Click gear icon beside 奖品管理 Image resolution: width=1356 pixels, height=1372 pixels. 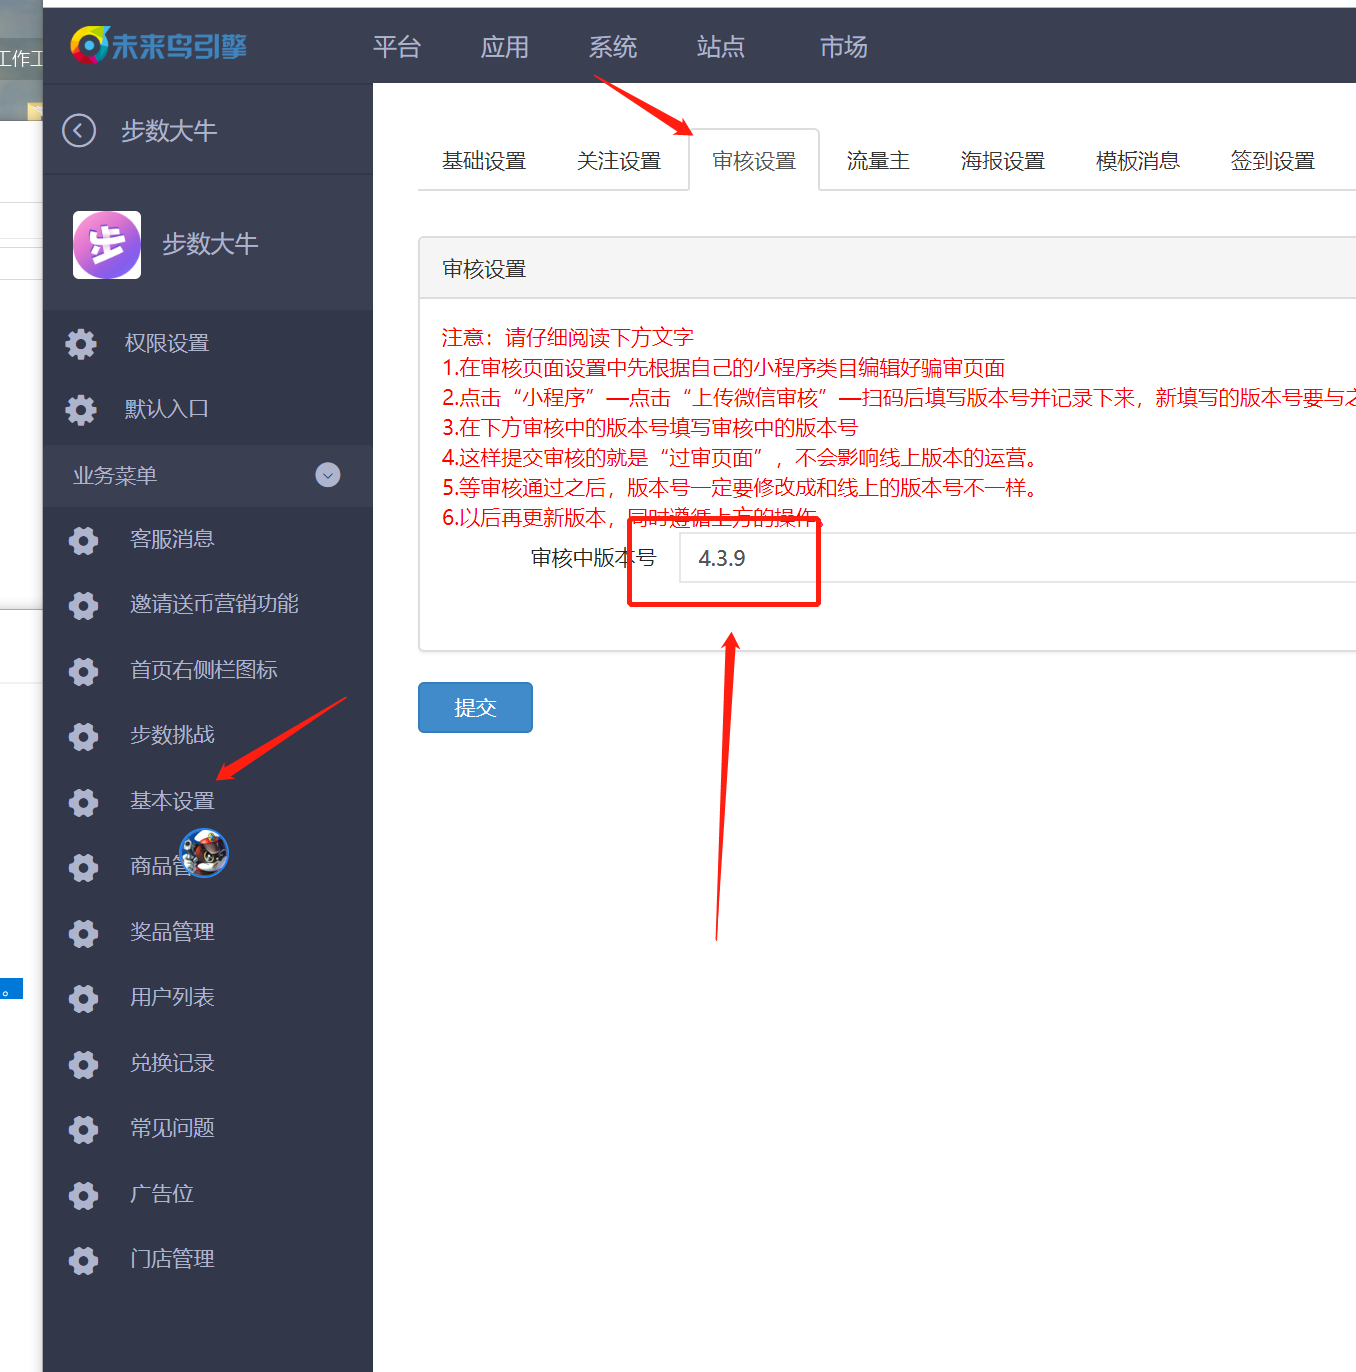(84, 933)
